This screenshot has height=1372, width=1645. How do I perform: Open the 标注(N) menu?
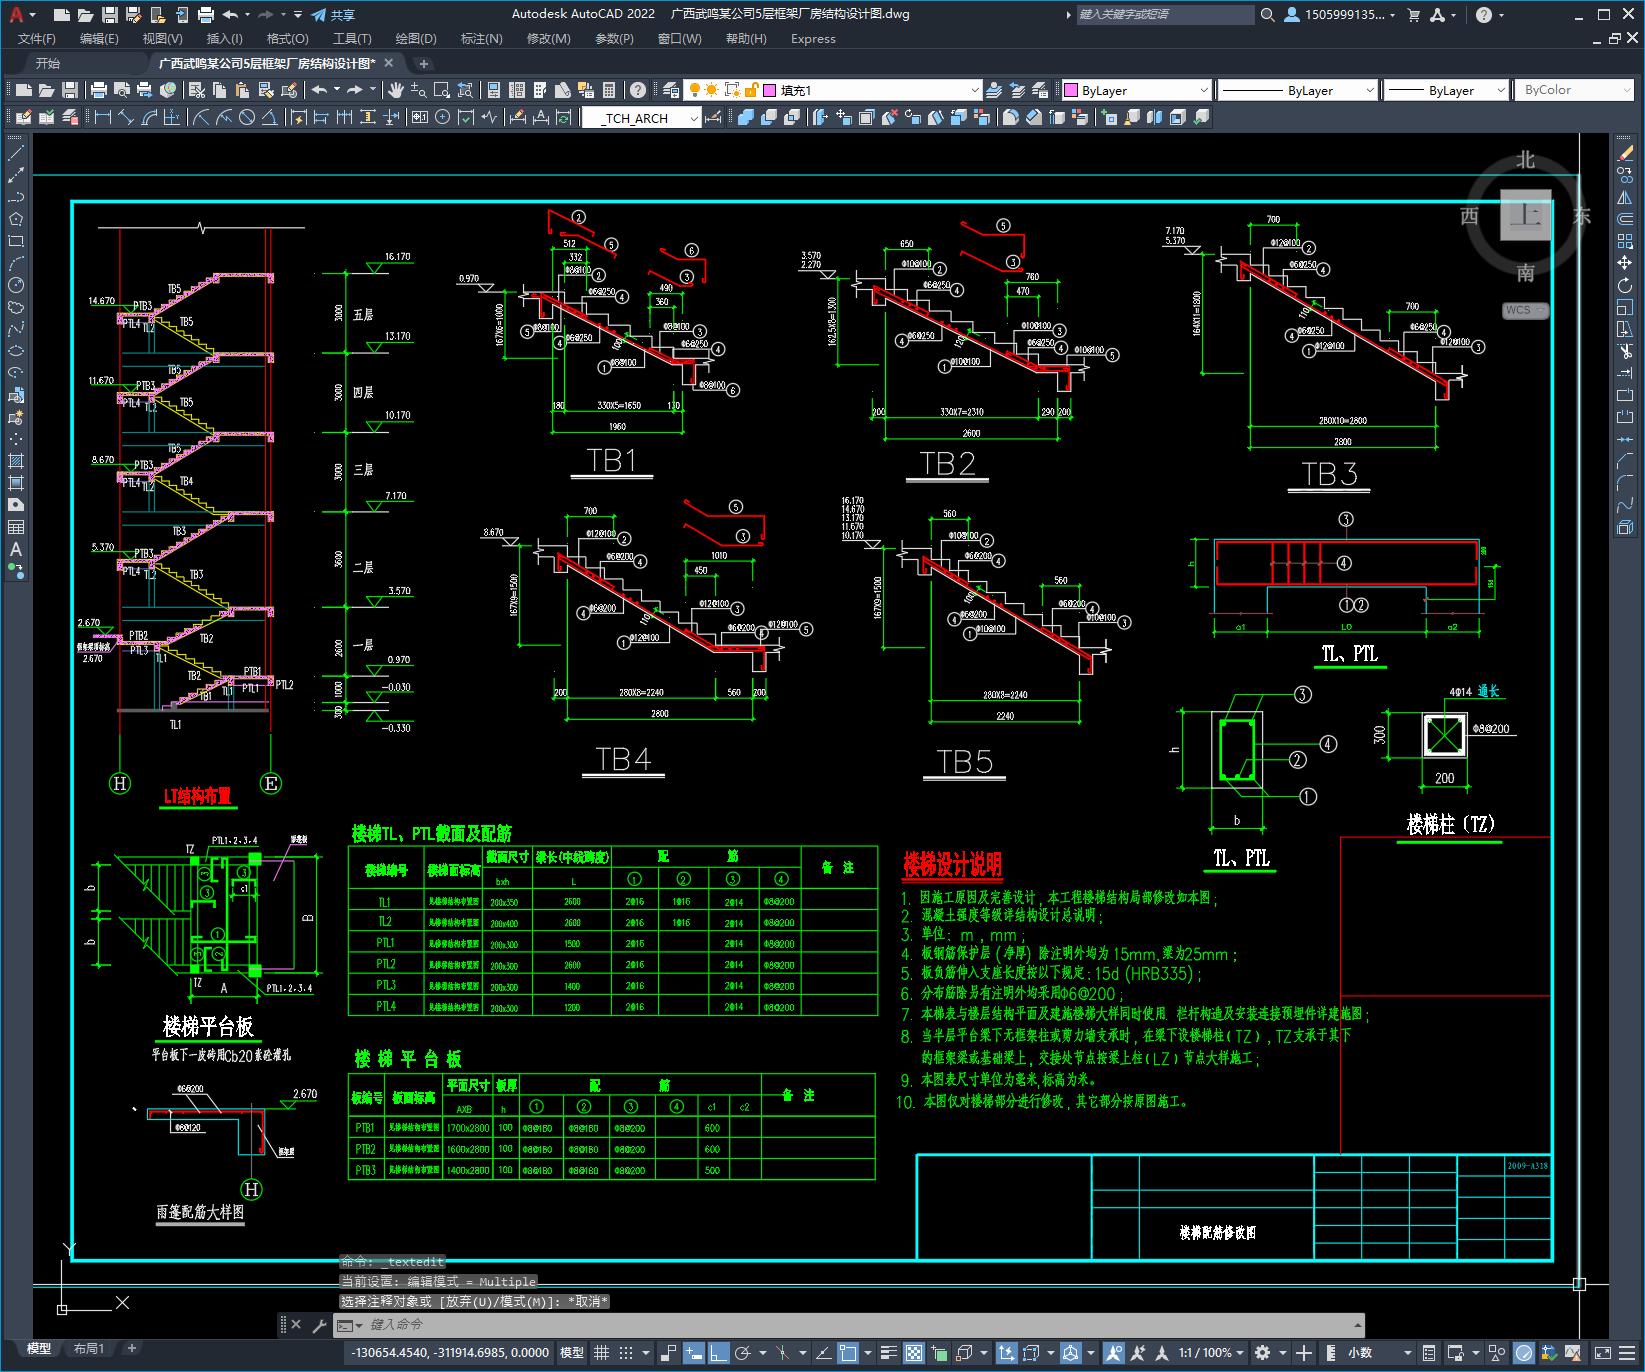(481, 39)
